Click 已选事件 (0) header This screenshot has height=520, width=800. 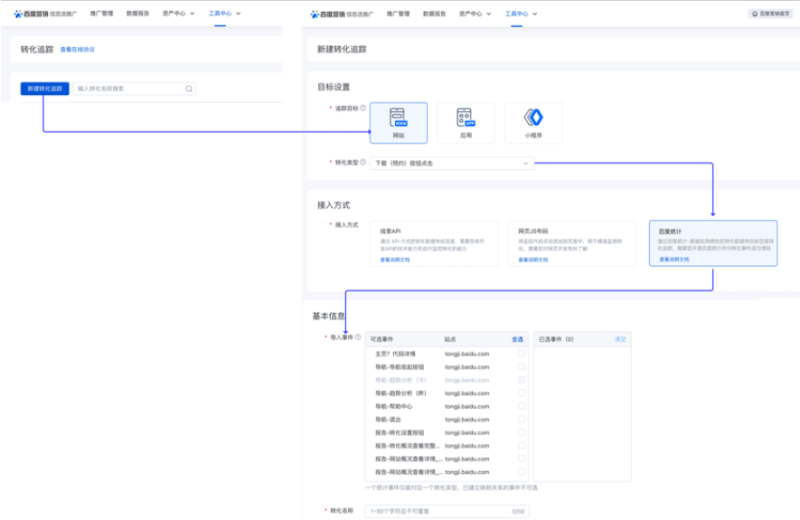[x=556, y=339]
